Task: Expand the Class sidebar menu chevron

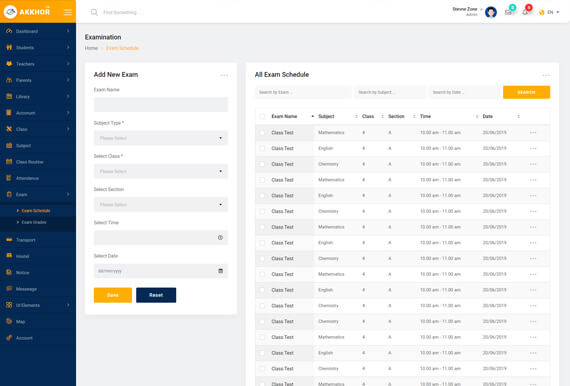Action: pos(68,129)
